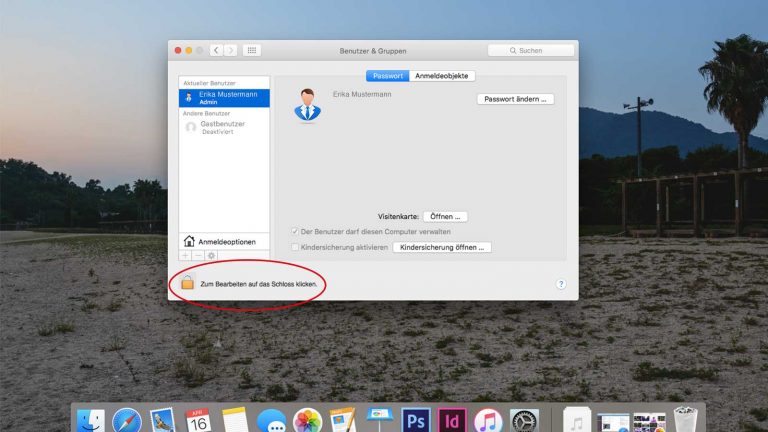Switch to the Anmeldeobjekte tab
Screen dimensions: 768x432
(x=442, y=76)
